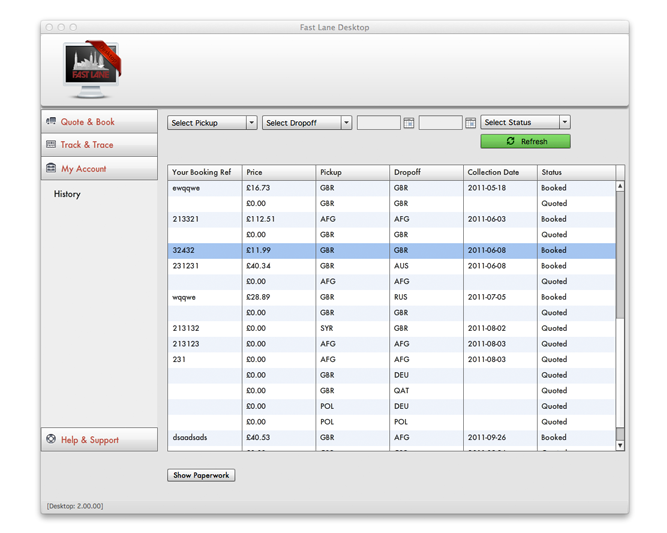The width and height of the screenshot is (667, 533).
Task: Select the booking ref wqqwe
Action: click(x=184, y=297)
